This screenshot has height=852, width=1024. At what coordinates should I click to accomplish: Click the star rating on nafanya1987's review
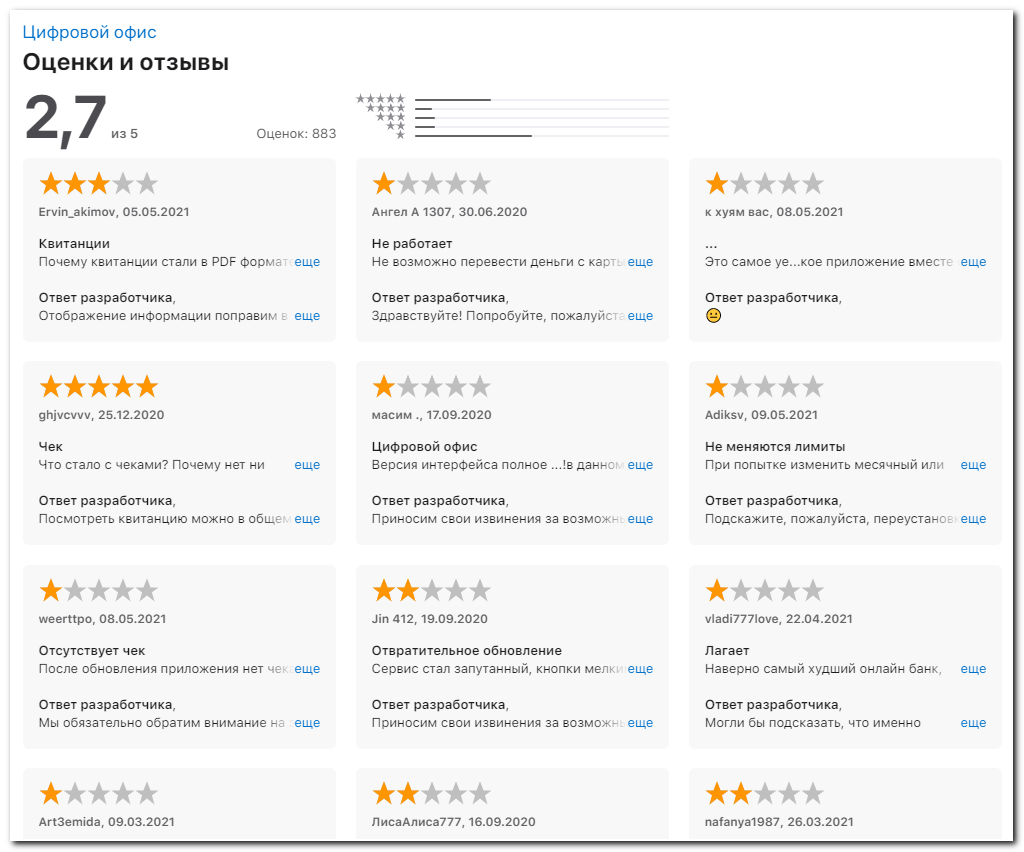tap(764, 794)
